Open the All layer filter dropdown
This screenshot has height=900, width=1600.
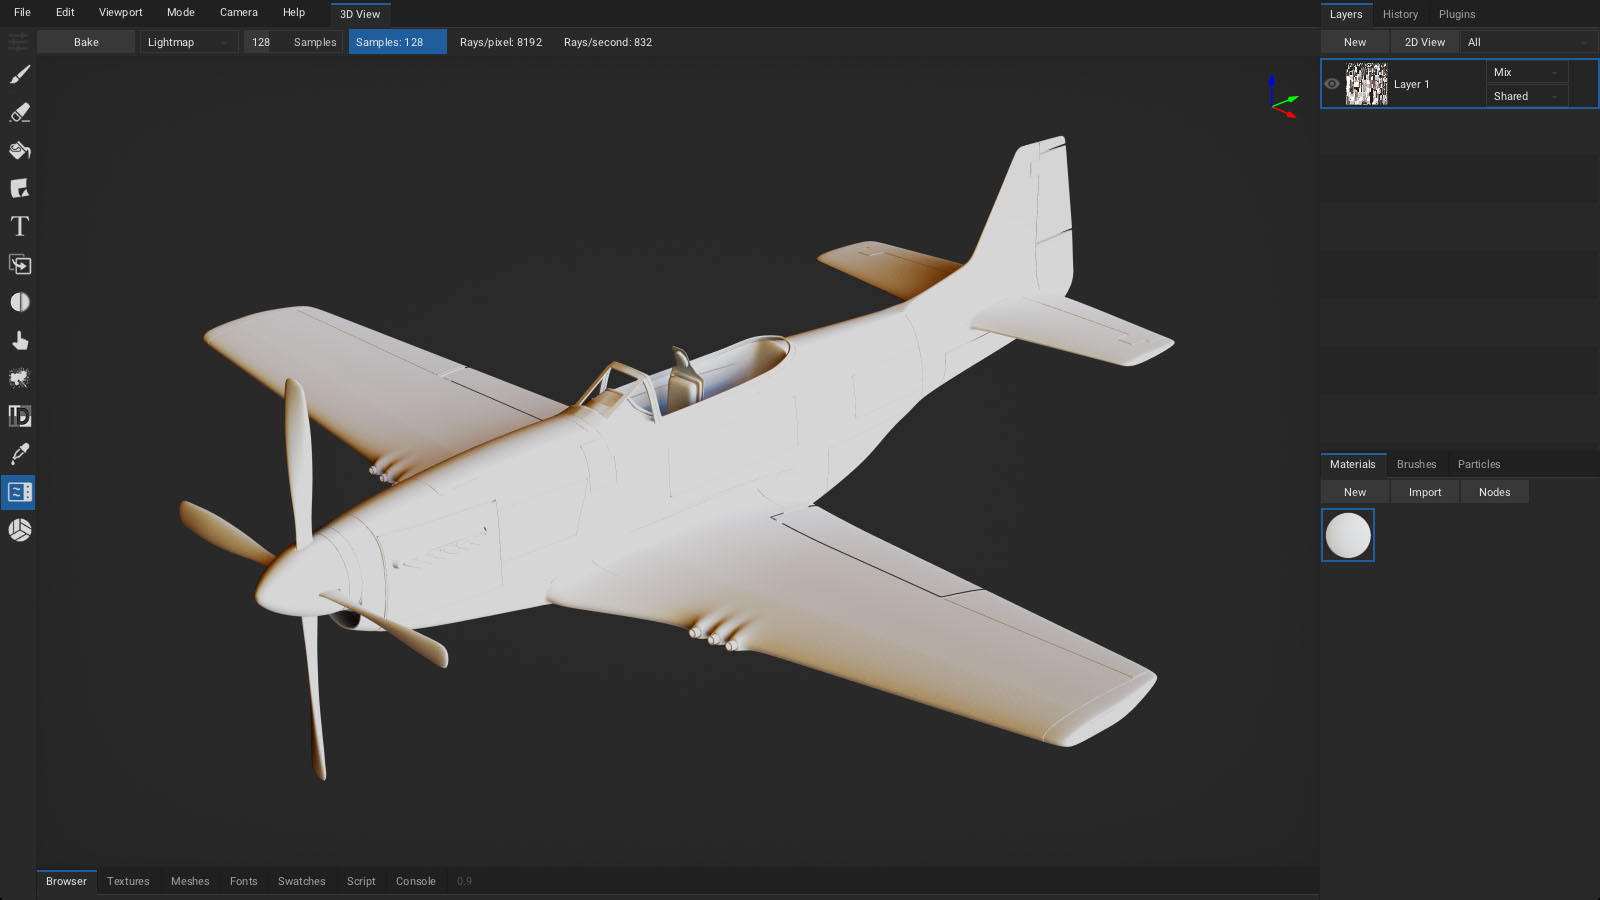(1526, 42)
